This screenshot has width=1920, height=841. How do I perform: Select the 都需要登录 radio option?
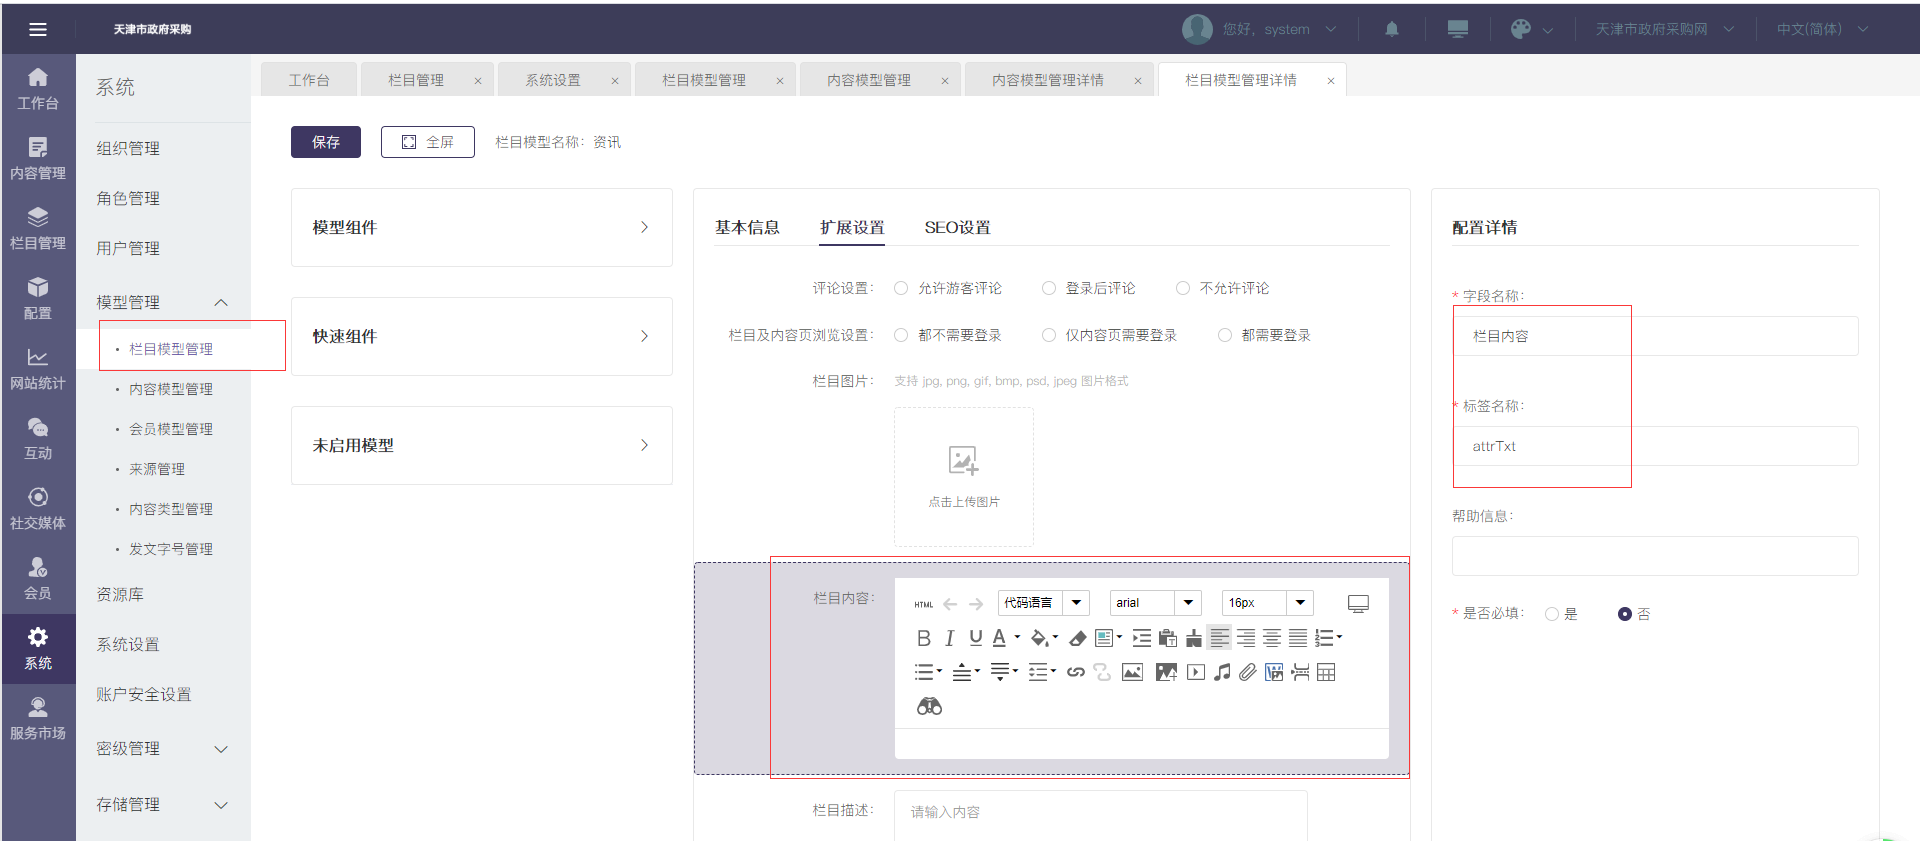coord(1225,335)
